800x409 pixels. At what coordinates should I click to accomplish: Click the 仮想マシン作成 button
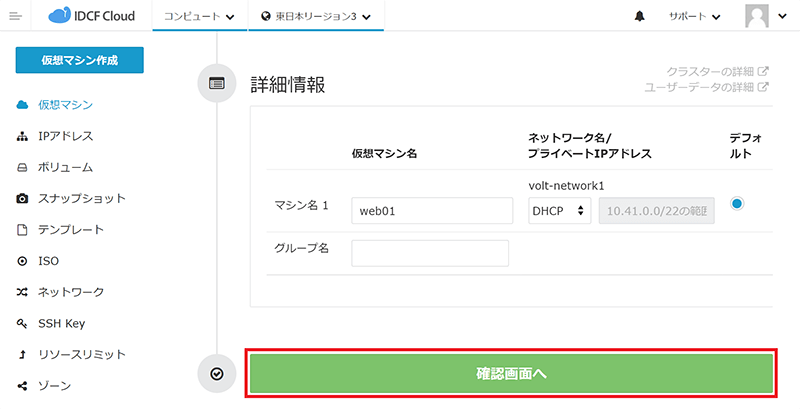pyautogui.click(x=79, y=60)
